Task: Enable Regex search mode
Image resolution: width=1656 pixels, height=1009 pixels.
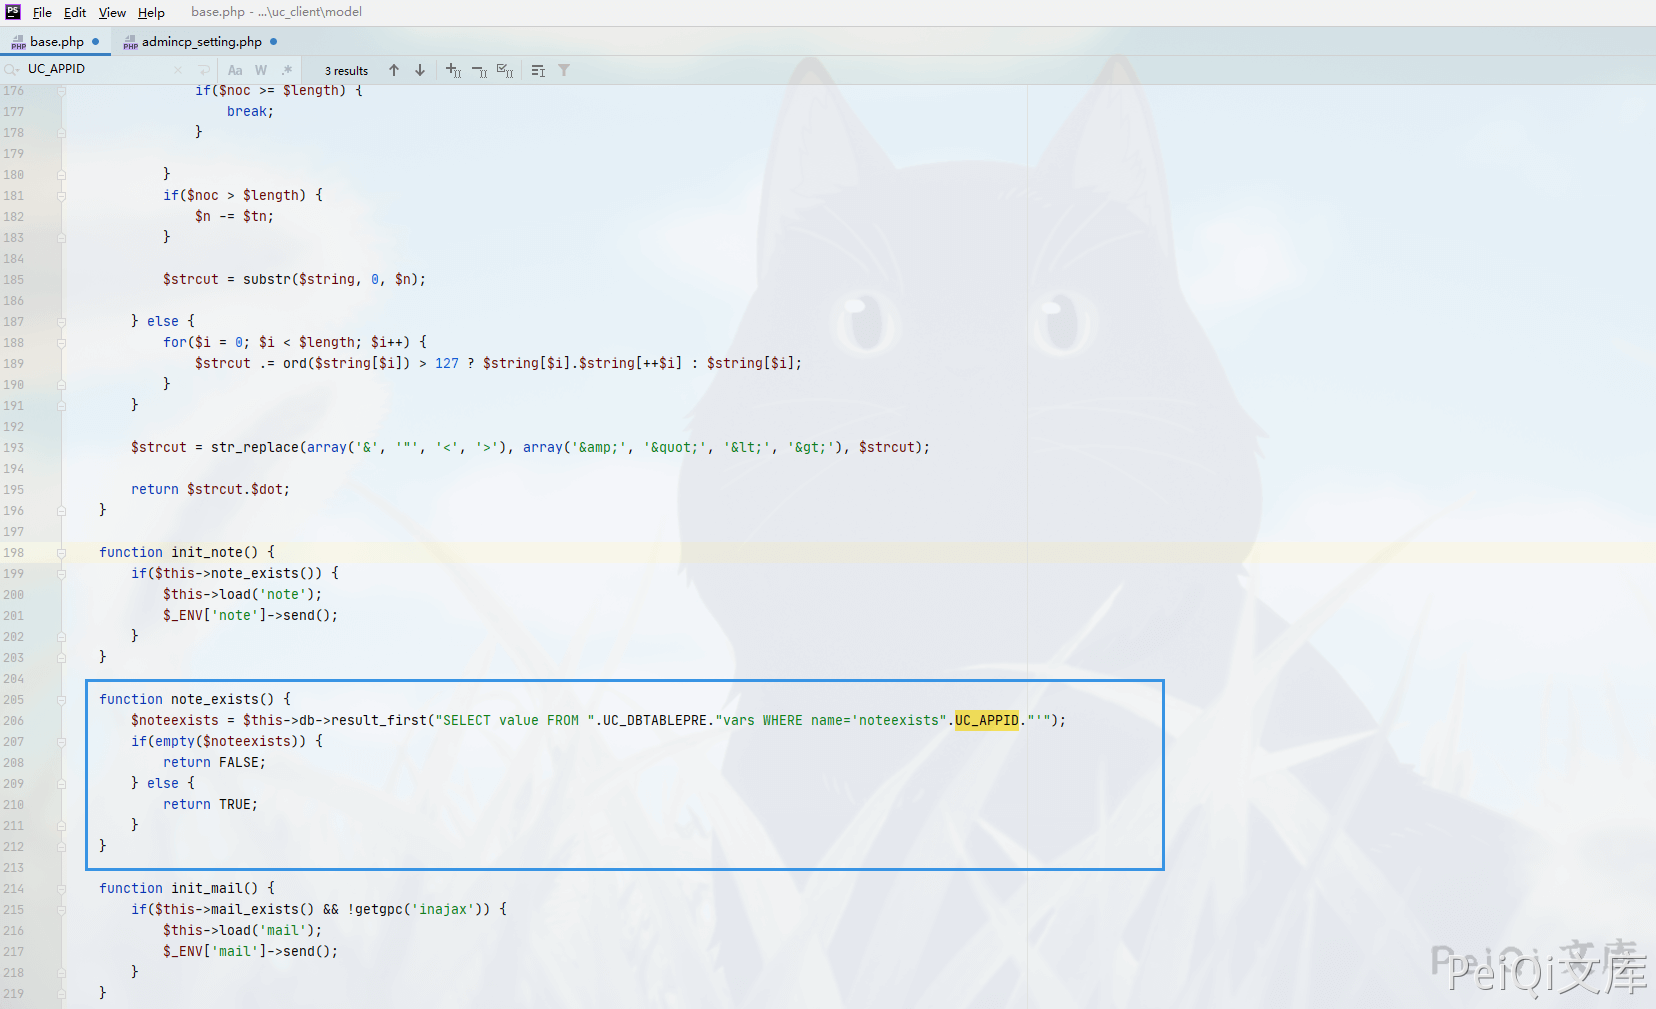Action: pos(287,70)
